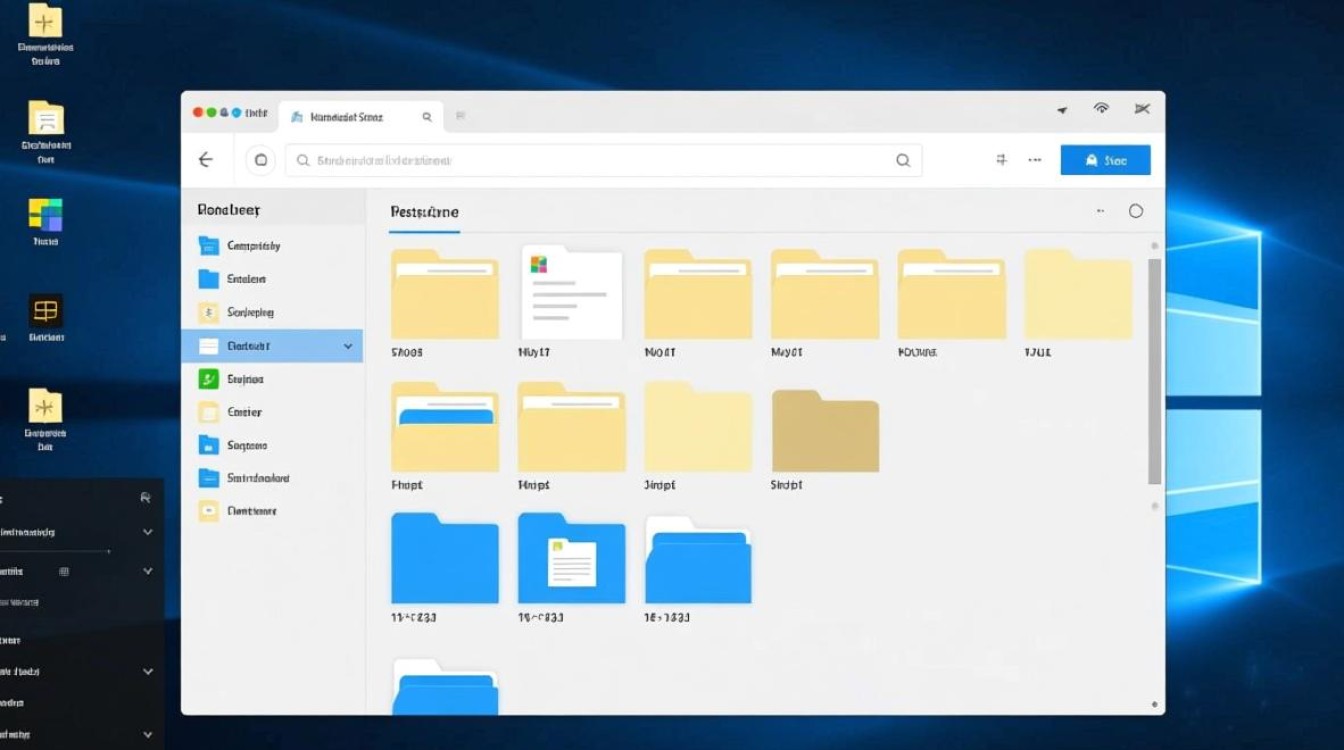
Task: Open the three-dots more options menu
Action: (x=1035, y=160)
